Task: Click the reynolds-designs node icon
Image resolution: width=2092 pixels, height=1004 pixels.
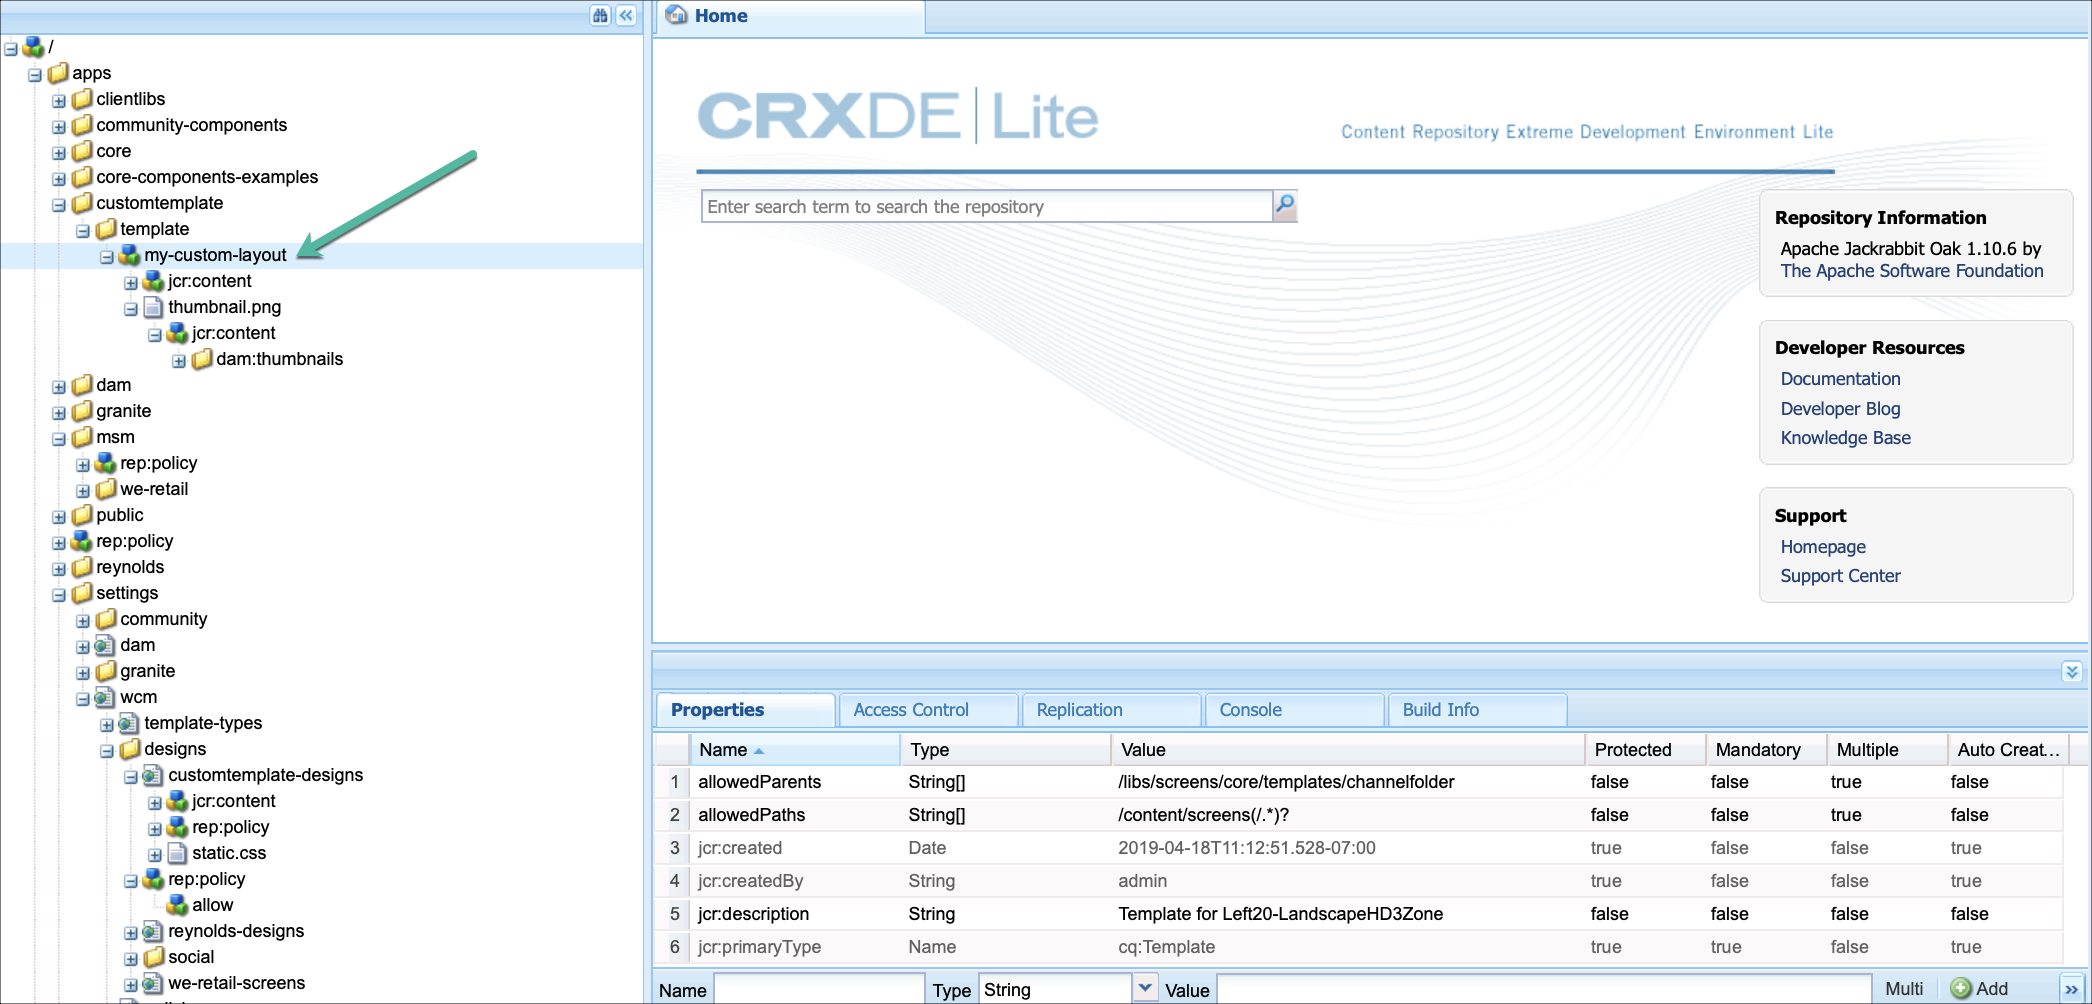Action: click(154, 931)
